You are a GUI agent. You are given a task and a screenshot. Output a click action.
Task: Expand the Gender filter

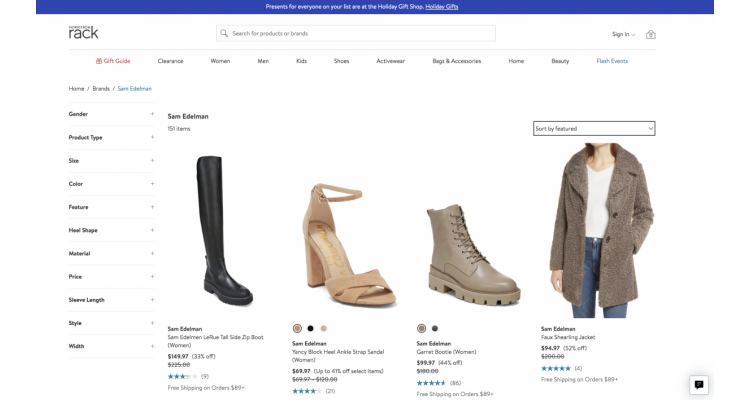pyautogui.click(x=111, y=114)
